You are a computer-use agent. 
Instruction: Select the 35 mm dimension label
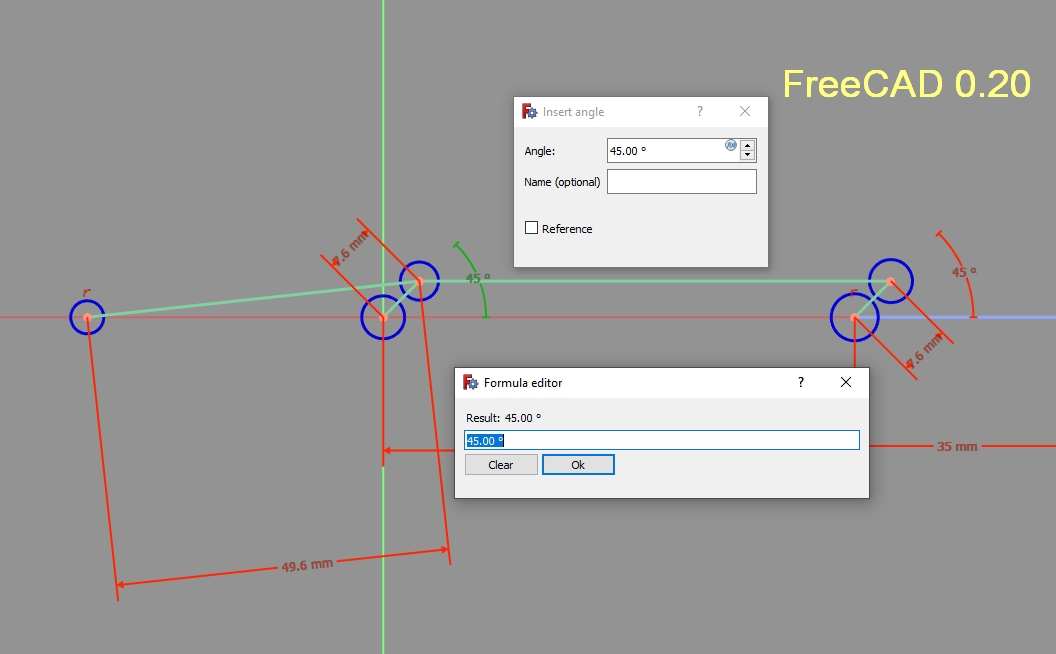click(955, 446)
